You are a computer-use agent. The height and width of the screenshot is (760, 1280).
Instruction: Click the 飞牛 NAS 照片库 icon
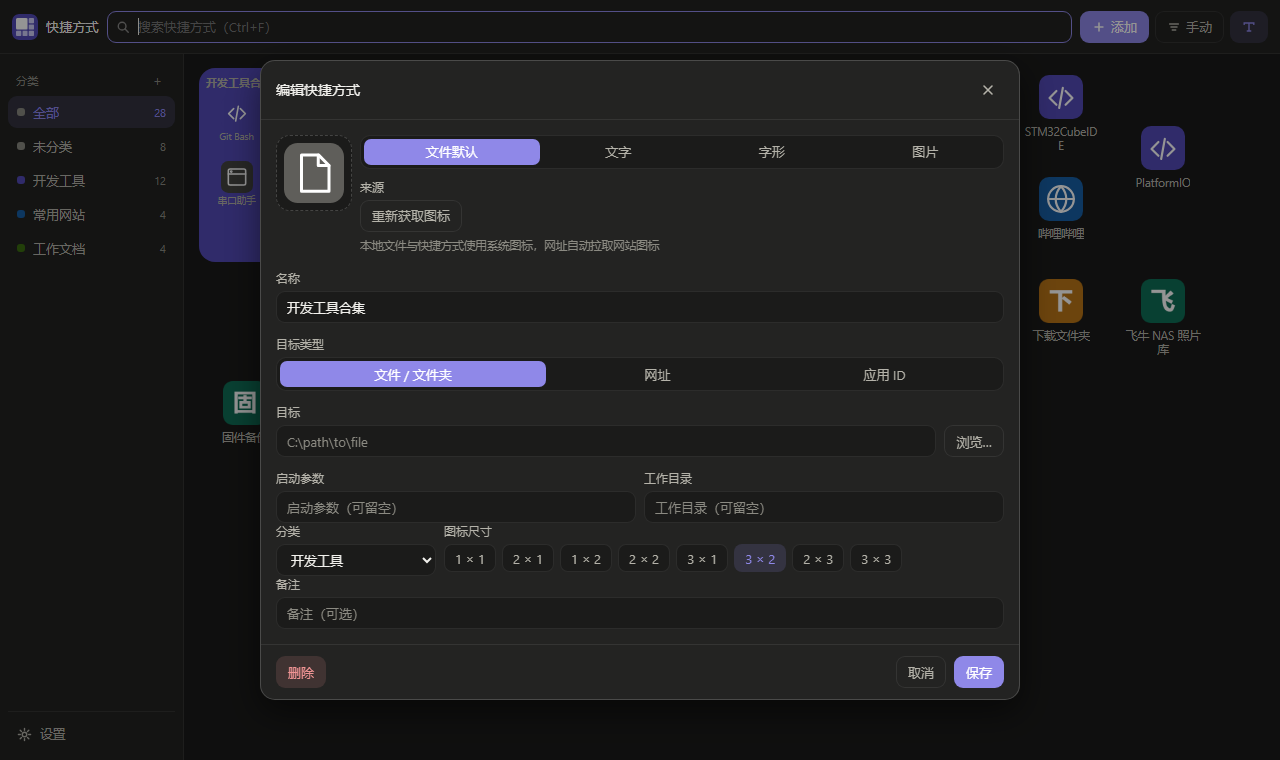(1163, 301)
